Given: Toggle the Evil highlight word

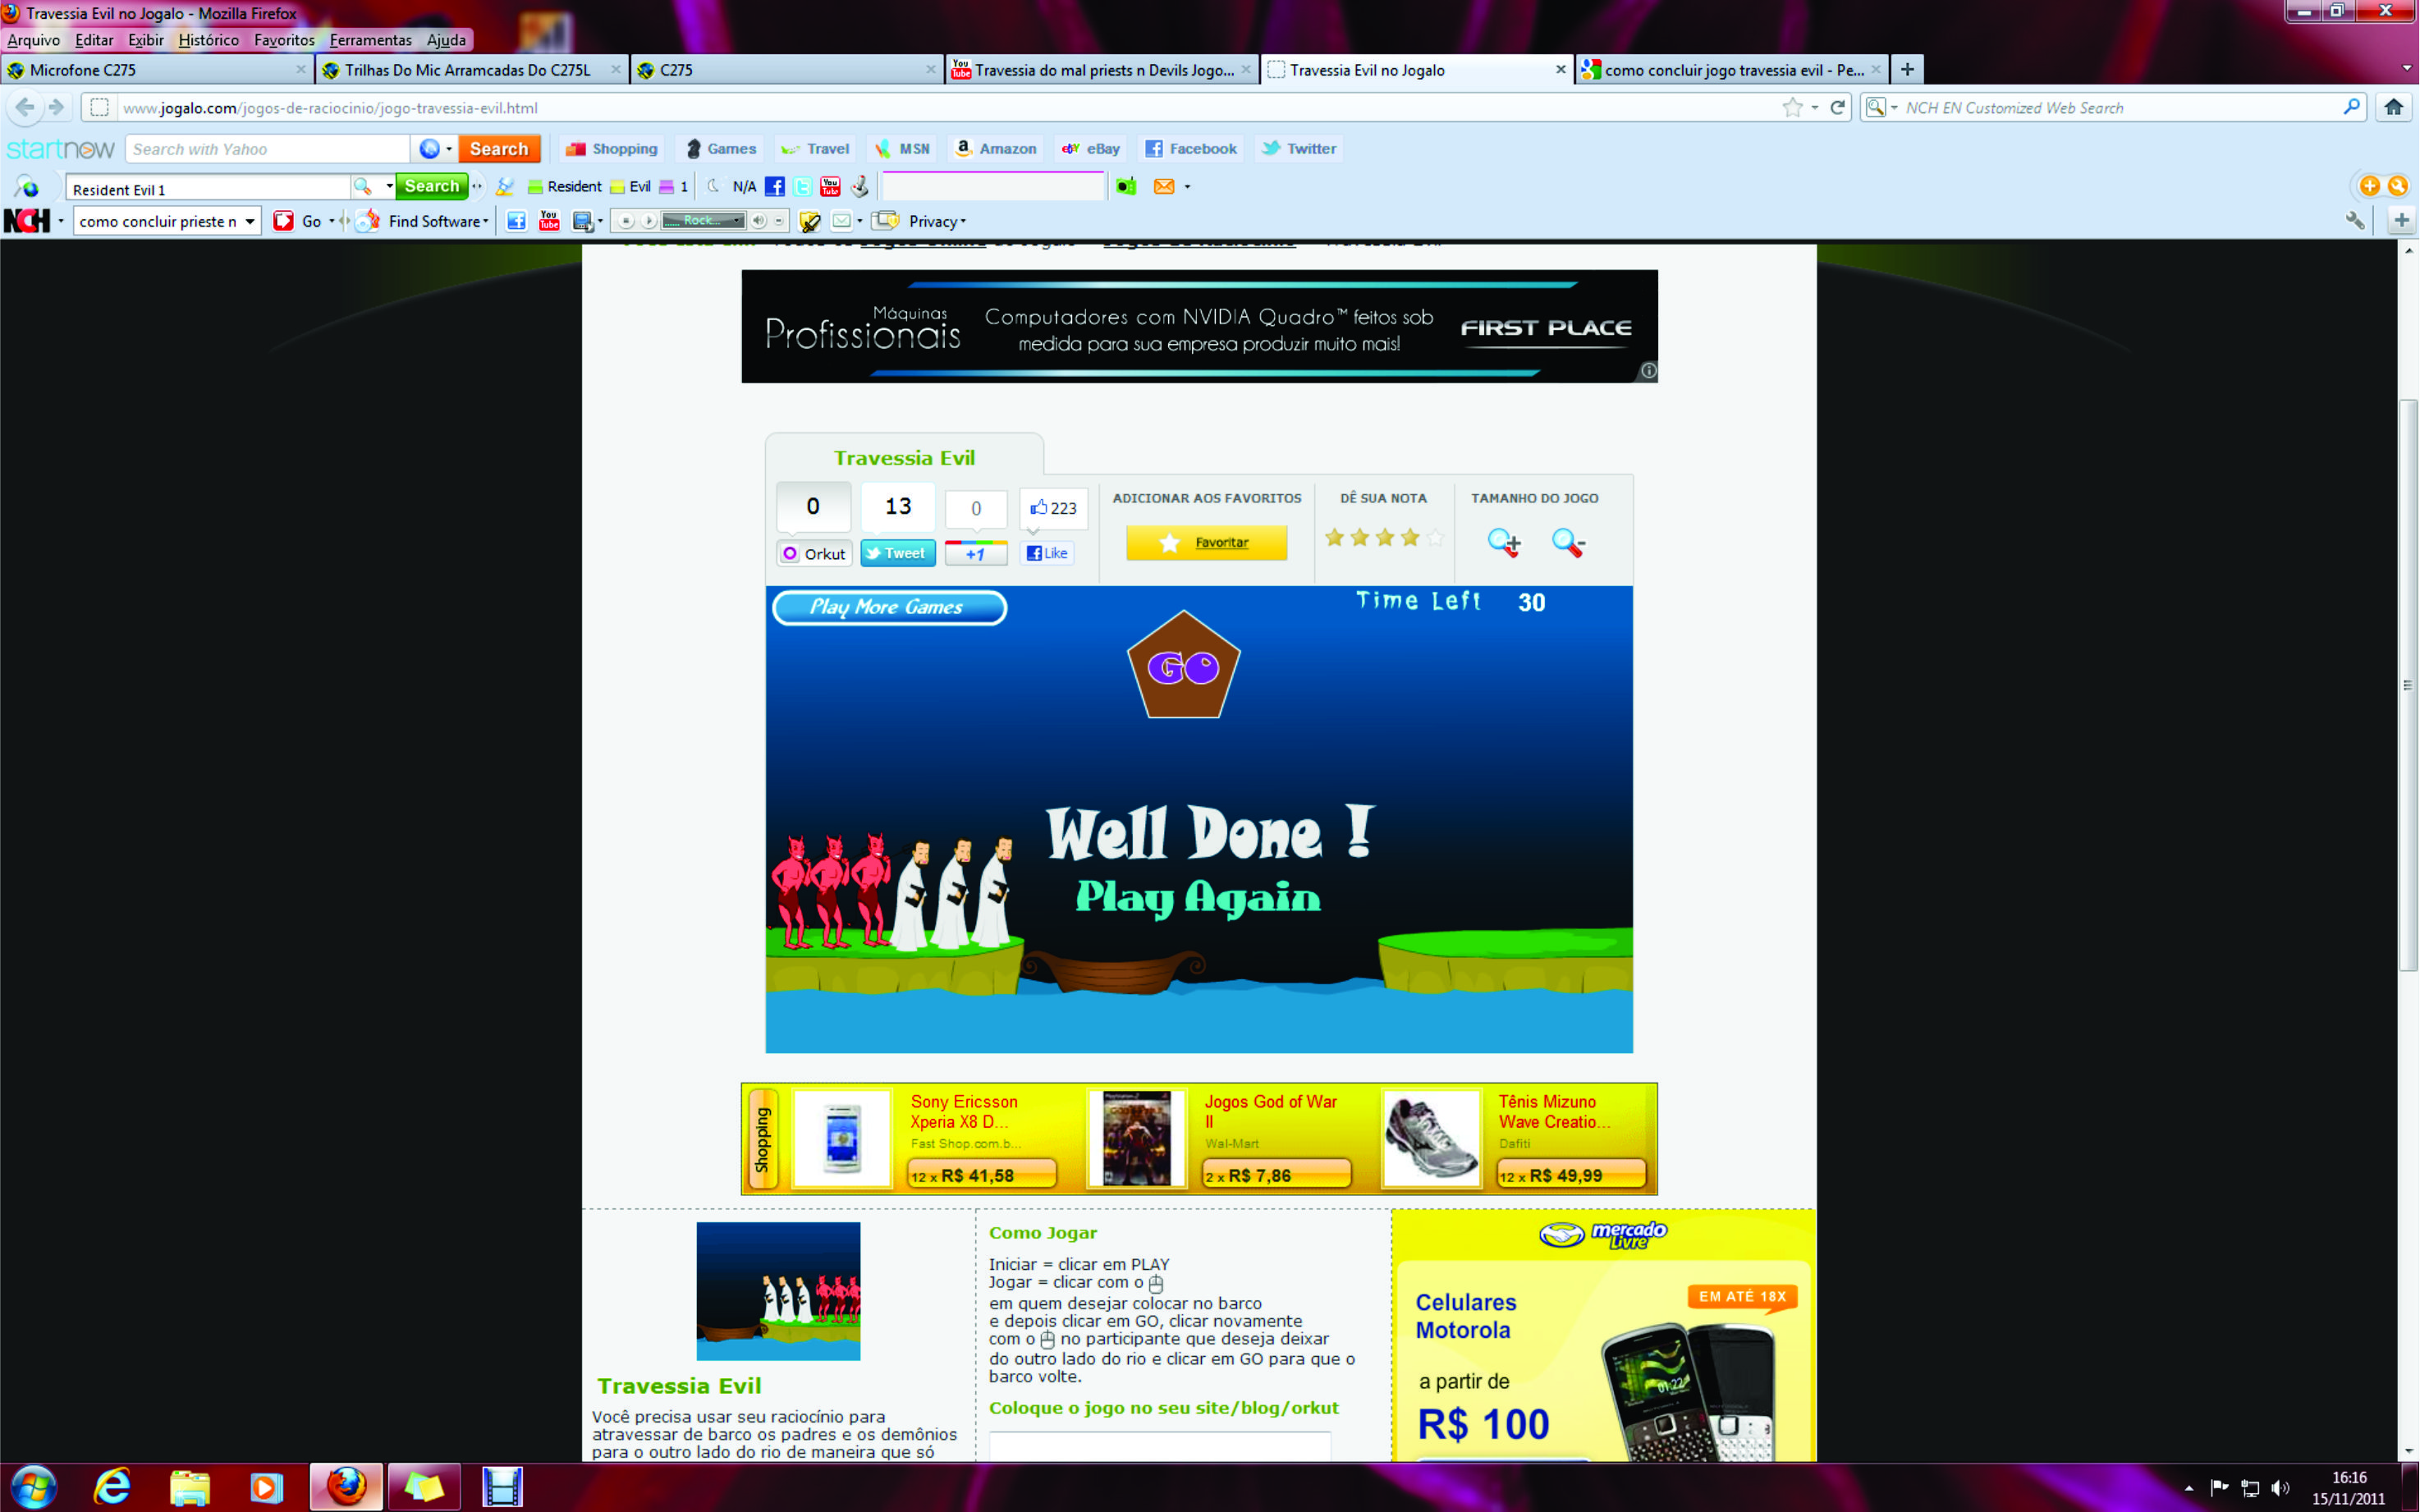Looking at the screenshot, I should 630,186.
